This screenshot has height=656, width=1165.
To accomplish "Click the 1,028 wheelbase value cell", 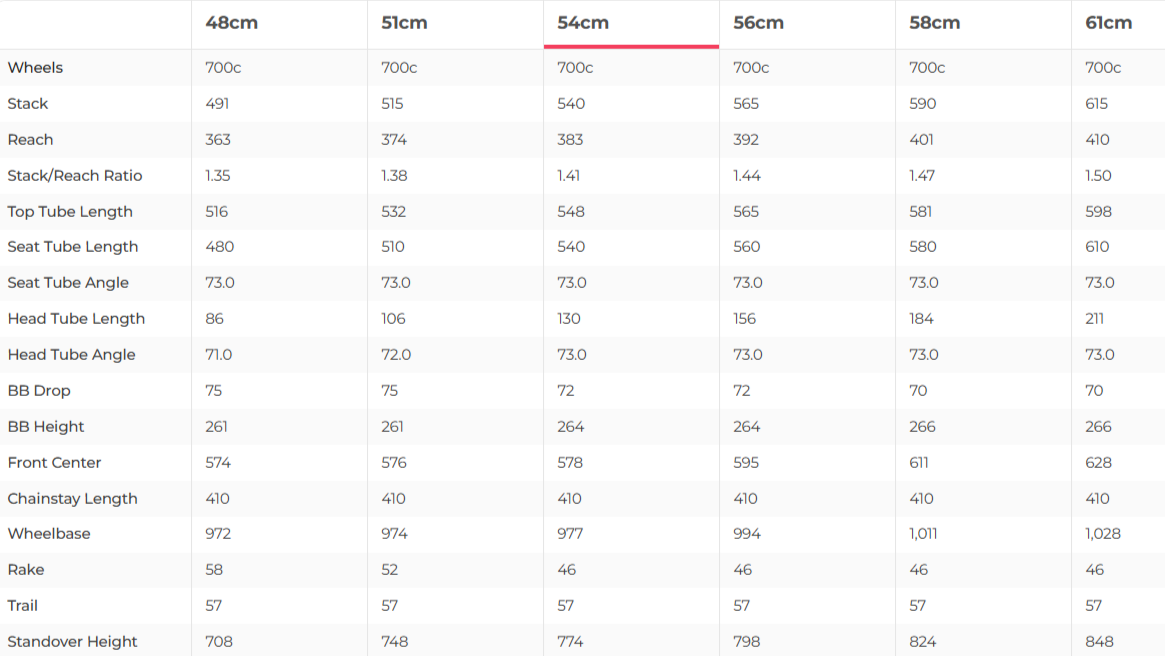I will [x=1103, y=534].
